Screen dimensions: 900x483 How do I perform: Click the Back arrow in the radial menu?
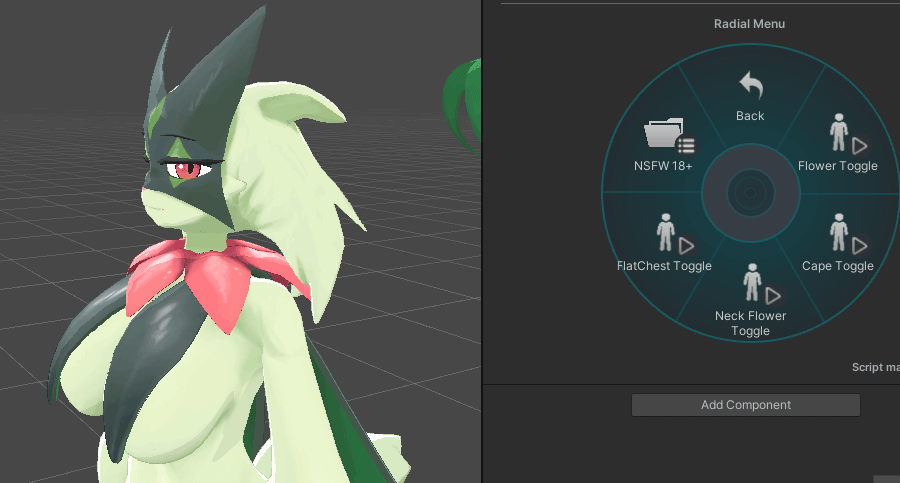click(x=750, y=85)
